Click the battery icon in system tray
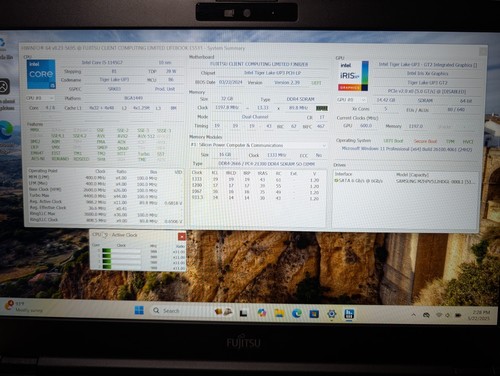The image size is (500, 376). [x=458, y=315]
